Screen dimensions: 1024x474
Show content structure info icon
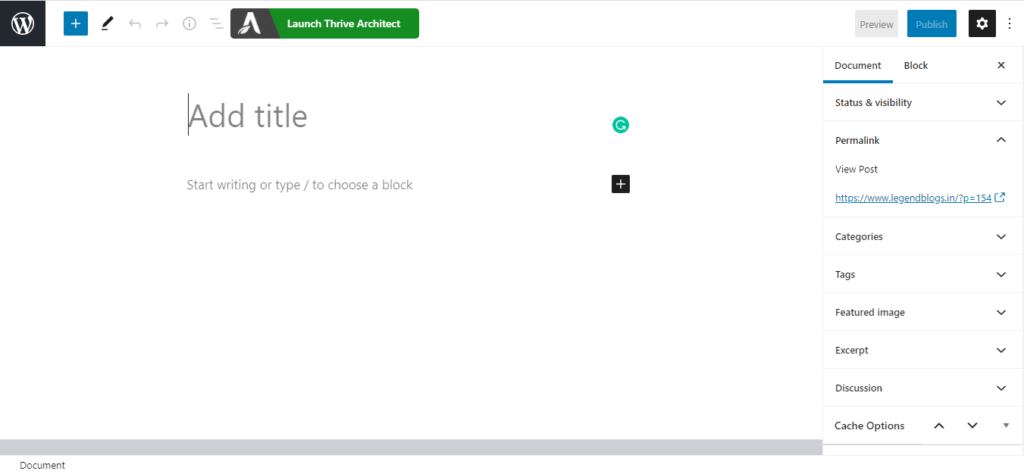(x=189, y=24)
